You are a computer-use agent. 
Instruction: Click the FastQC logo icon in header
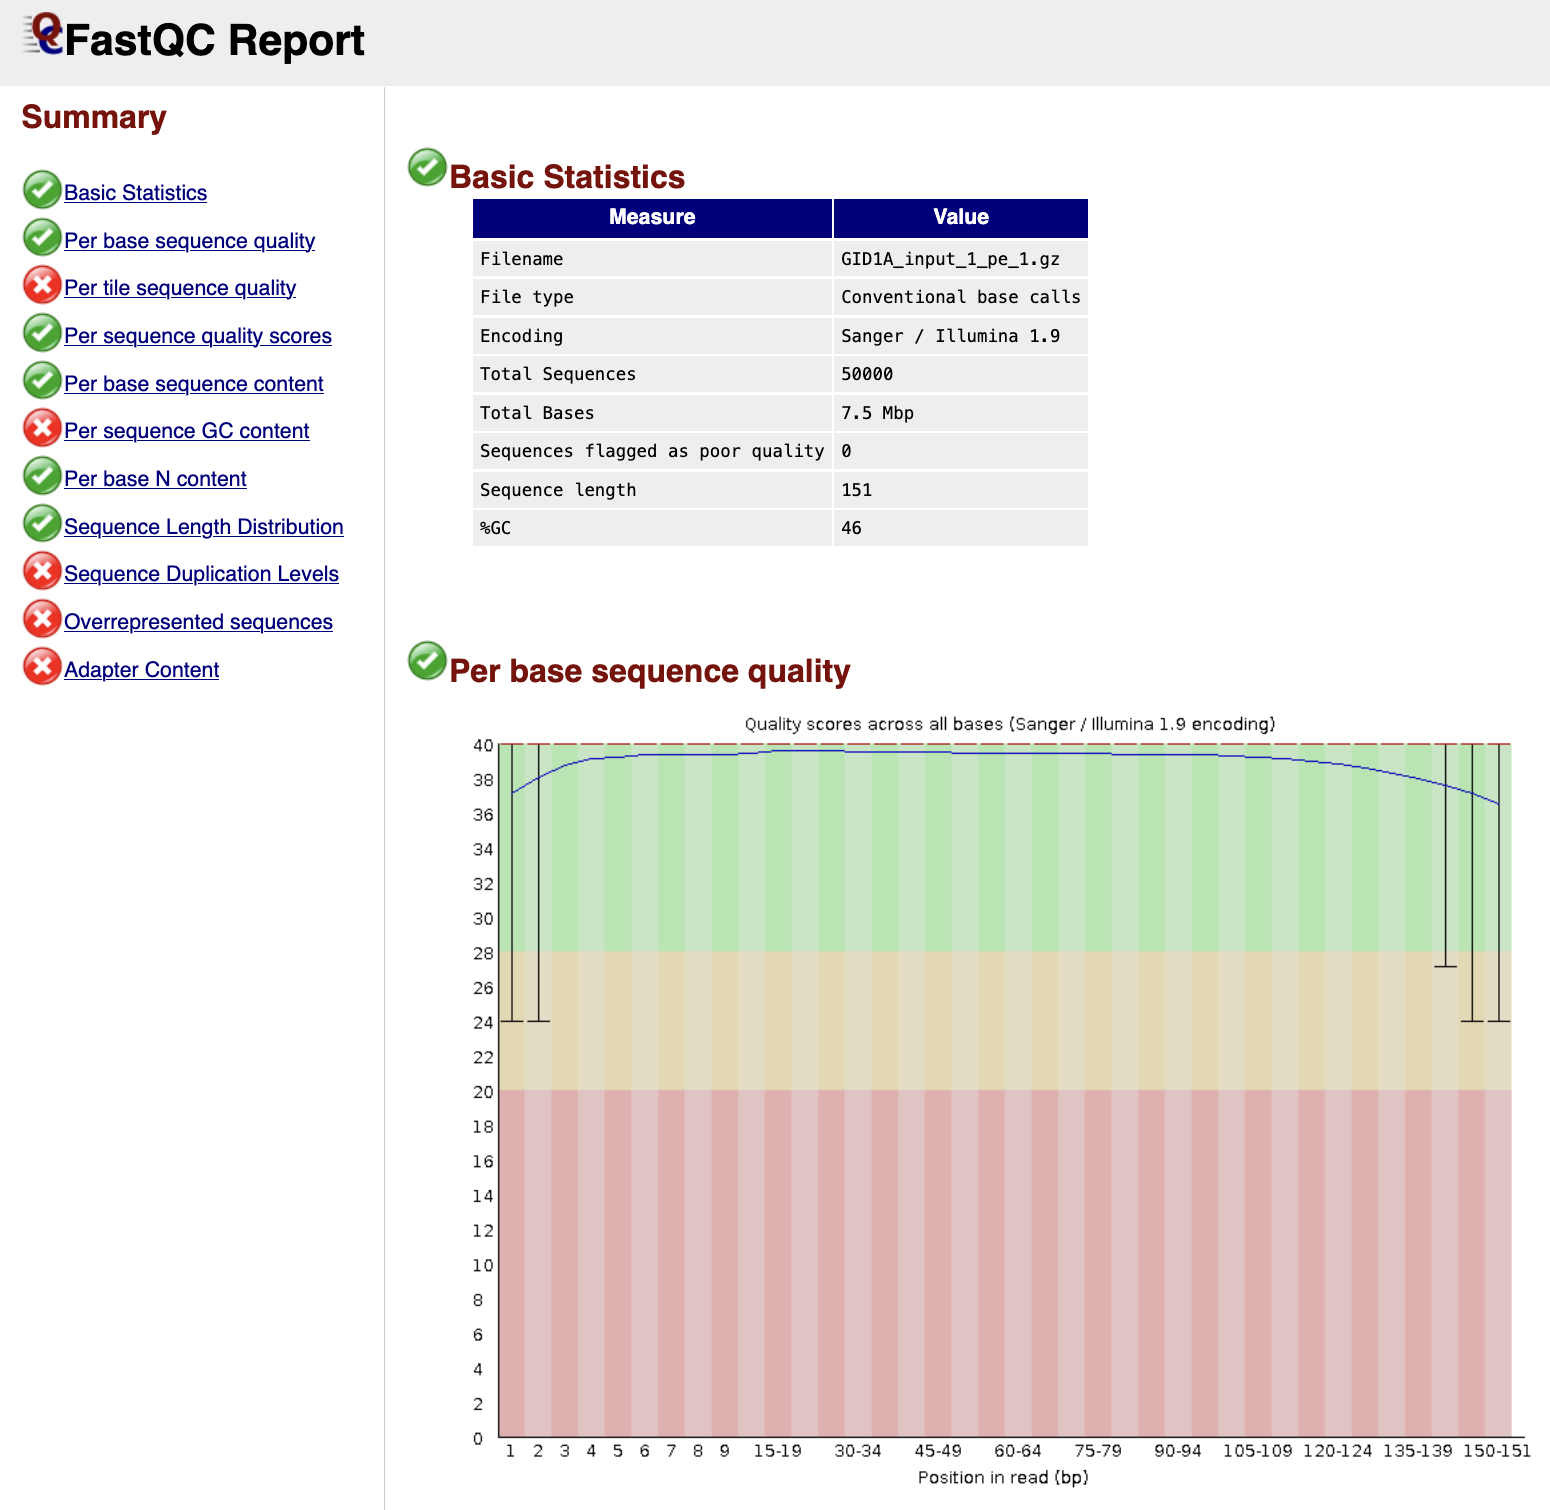[x=42, y=35]
